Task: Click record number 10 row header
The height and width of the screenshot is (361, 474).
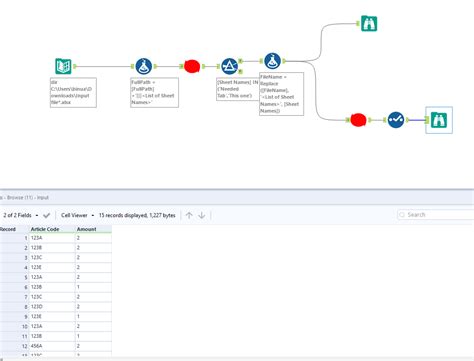Action: [x=14, y=326]
